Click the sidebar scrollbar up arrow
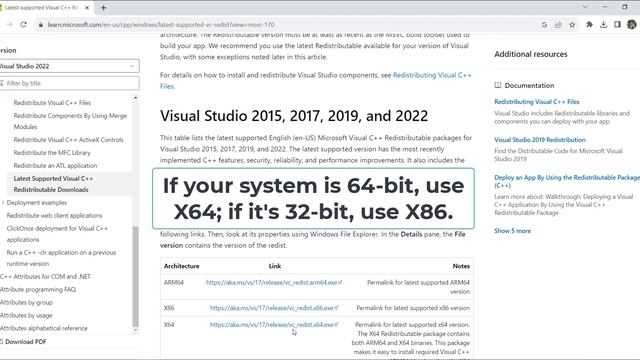 click(x=136, y=98)
